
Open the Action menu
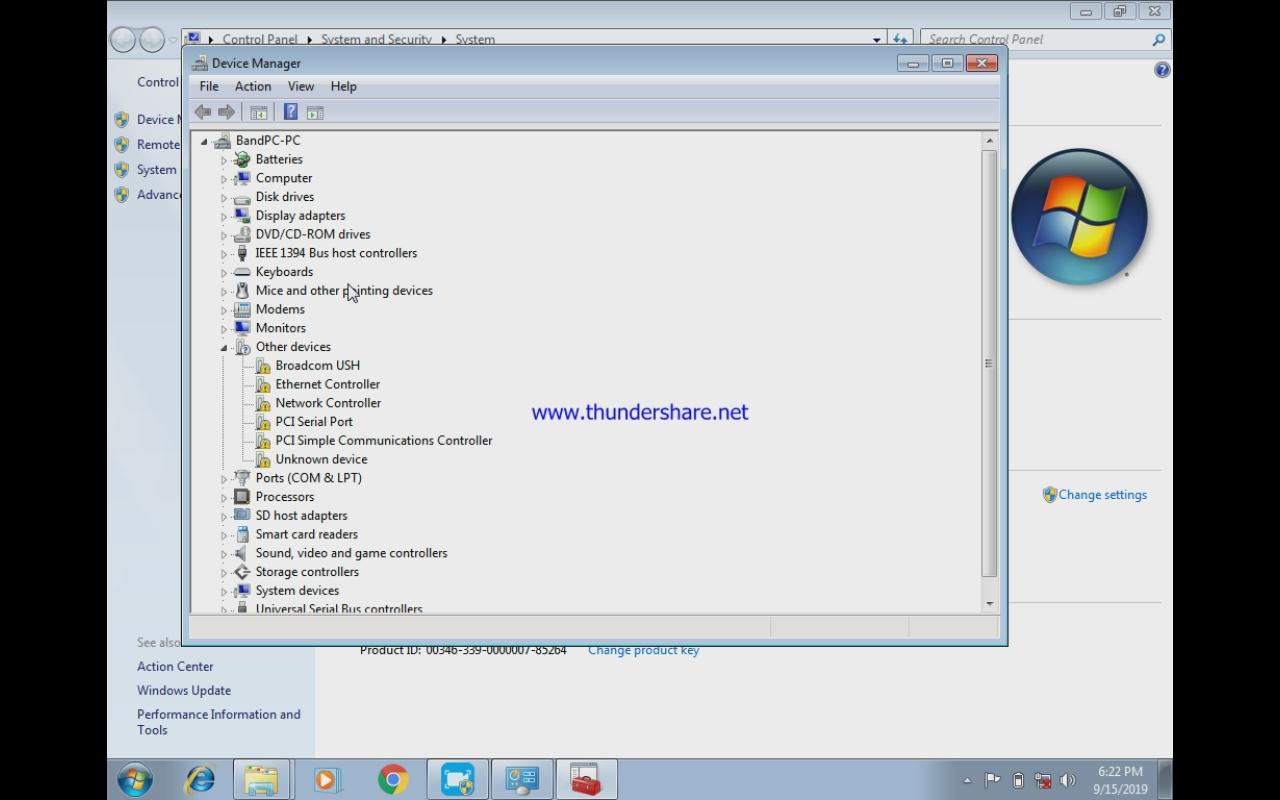252,86
